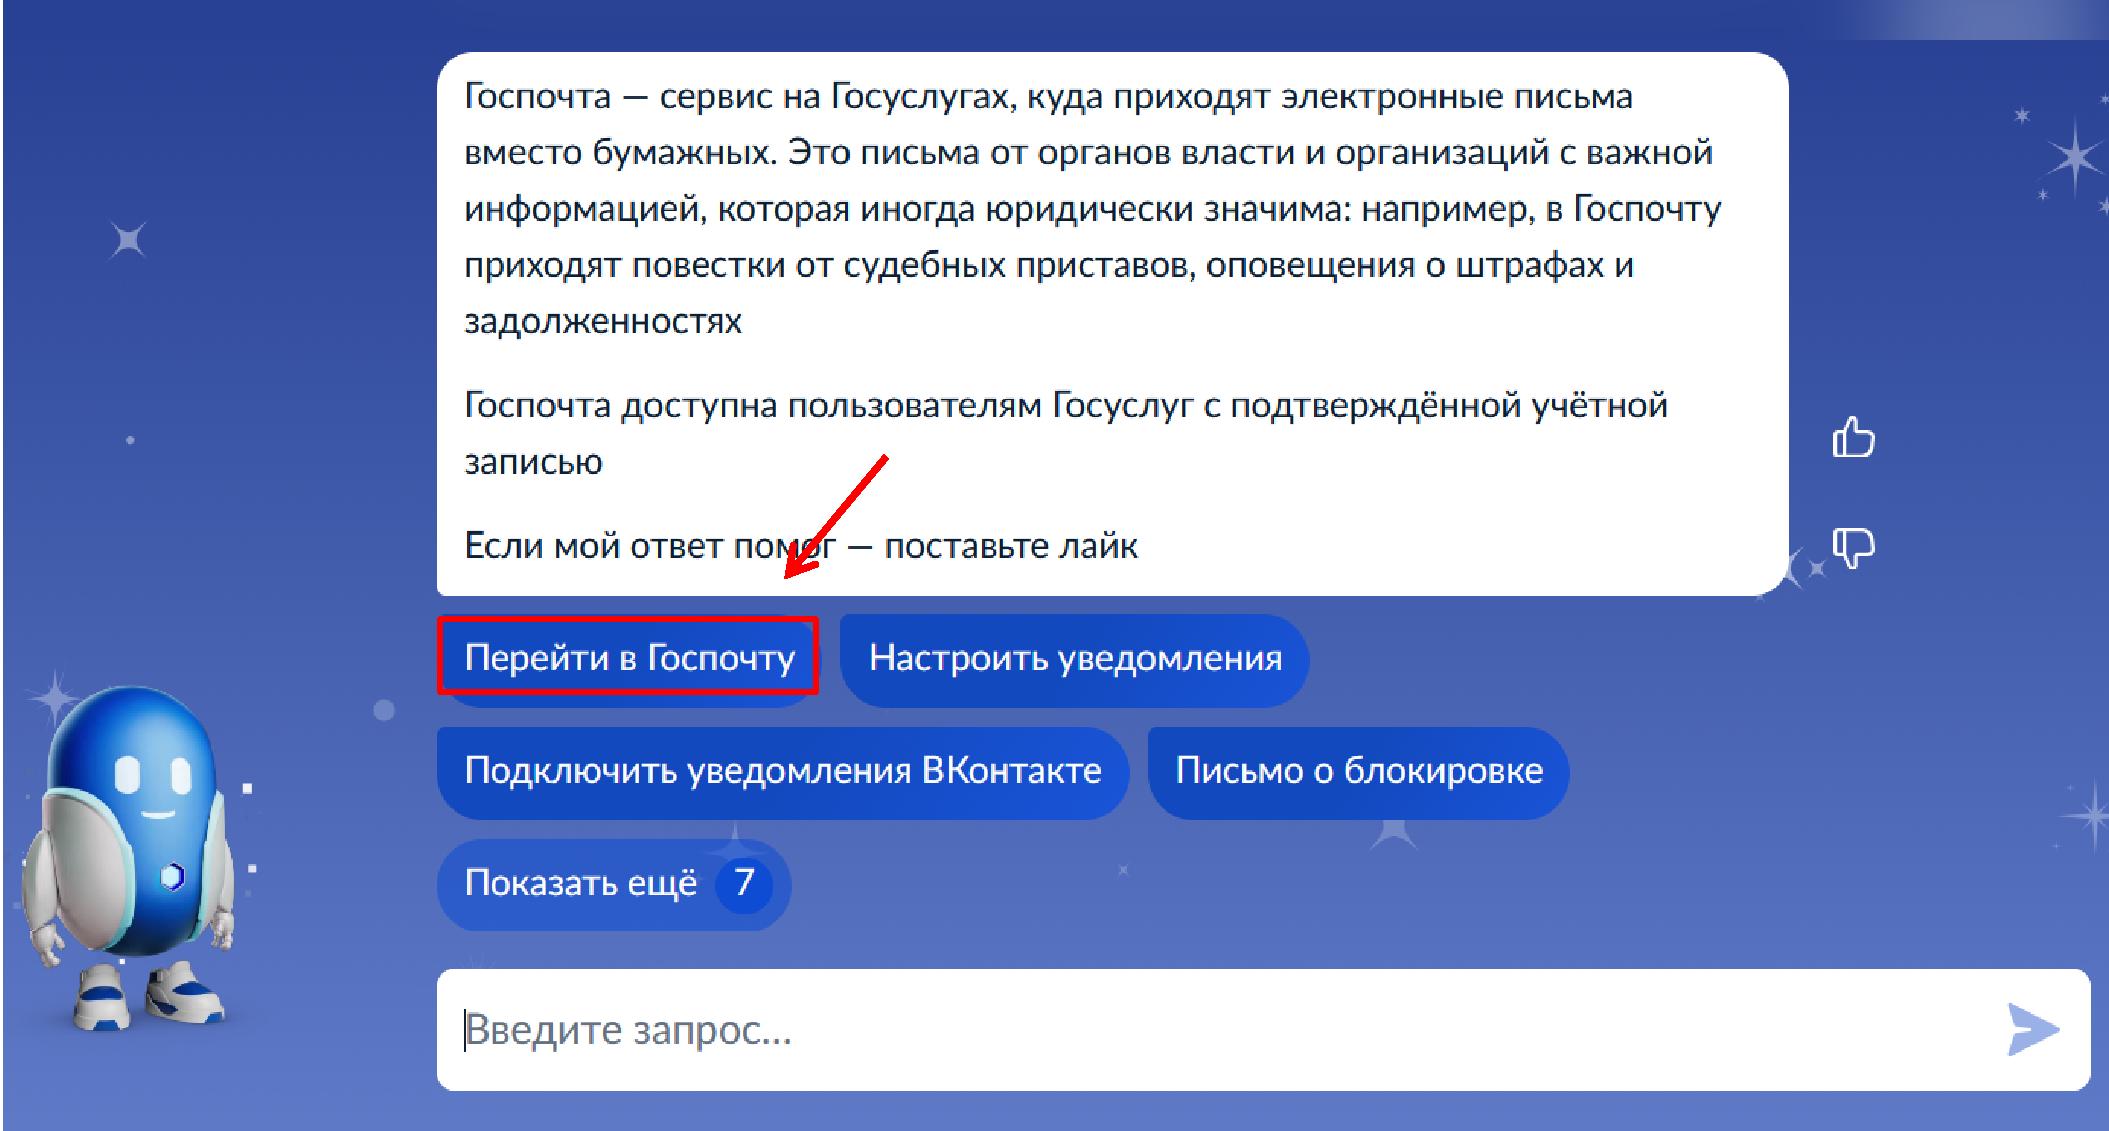Open Письмо о блокировке option
The image size is (2109, 1131).
coord(1358,771)
